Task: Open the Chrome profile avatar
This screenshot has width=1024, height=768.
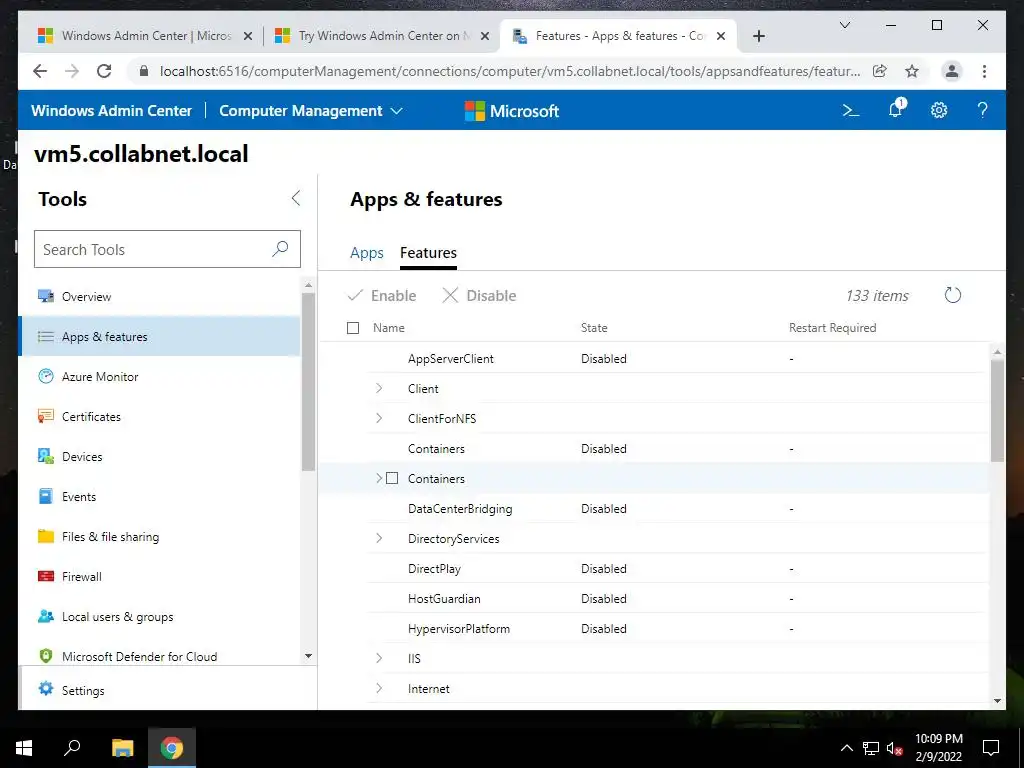Action: pyautogui.click(x=952, y=71)
